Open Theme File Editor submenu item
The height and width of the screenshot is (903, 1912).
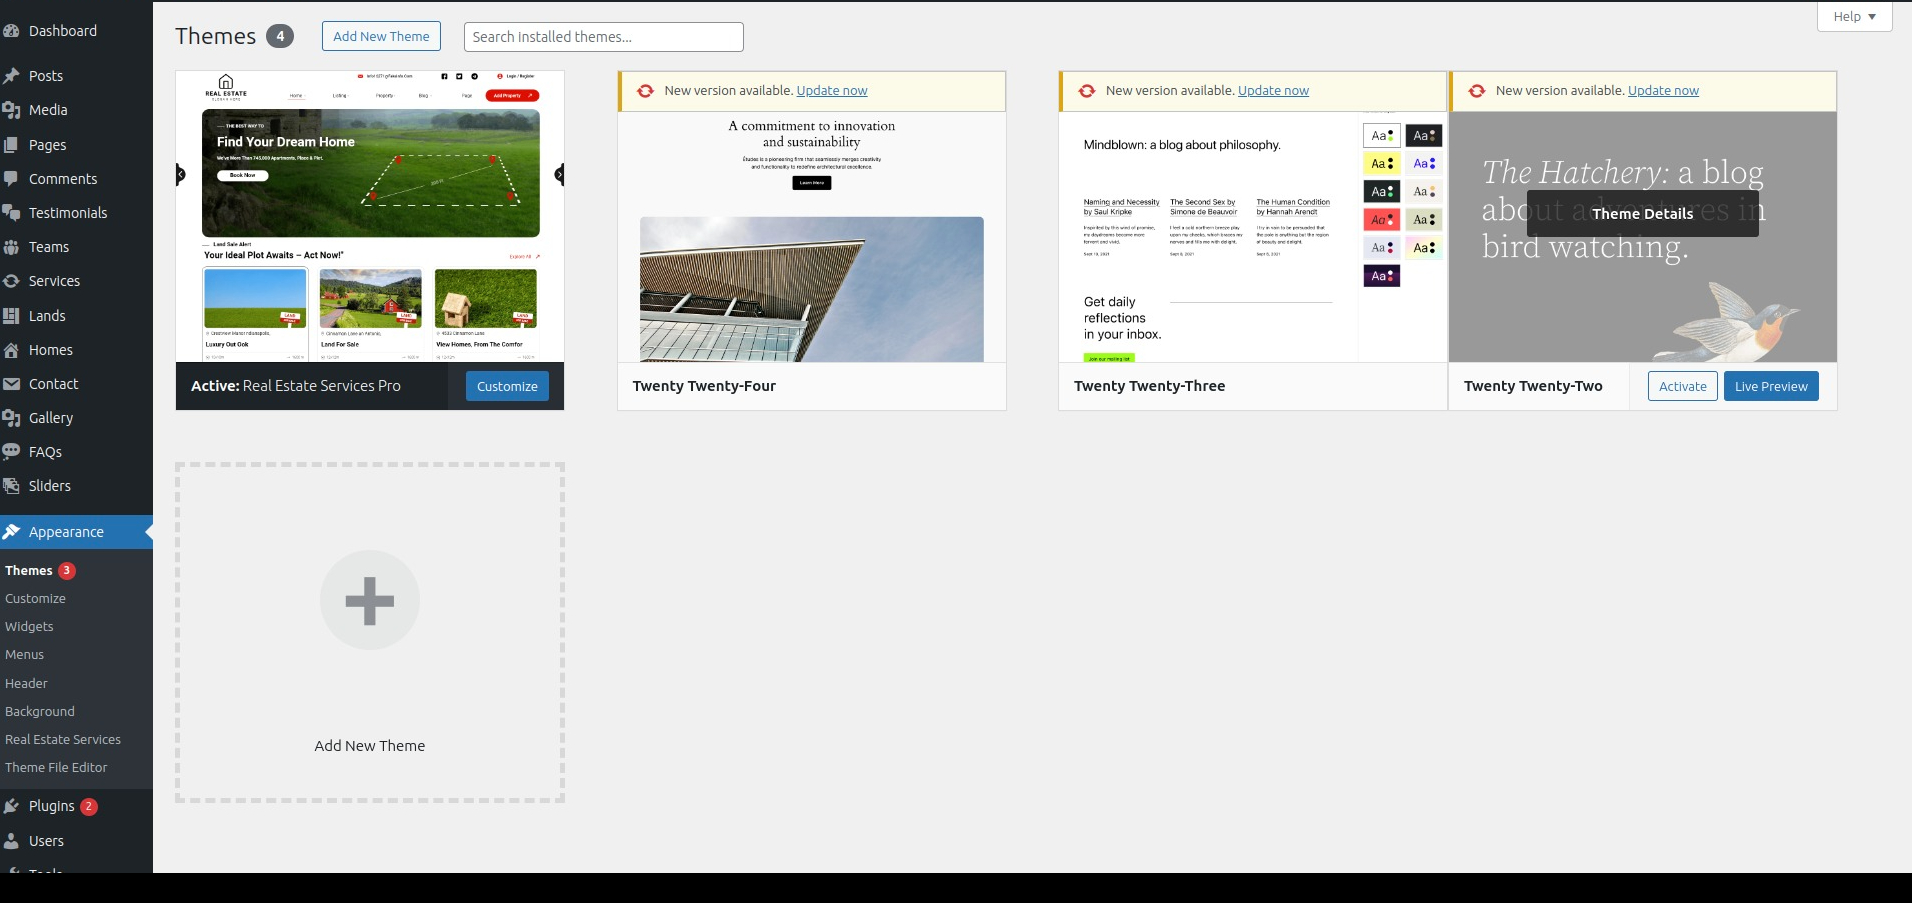[56, 767]
